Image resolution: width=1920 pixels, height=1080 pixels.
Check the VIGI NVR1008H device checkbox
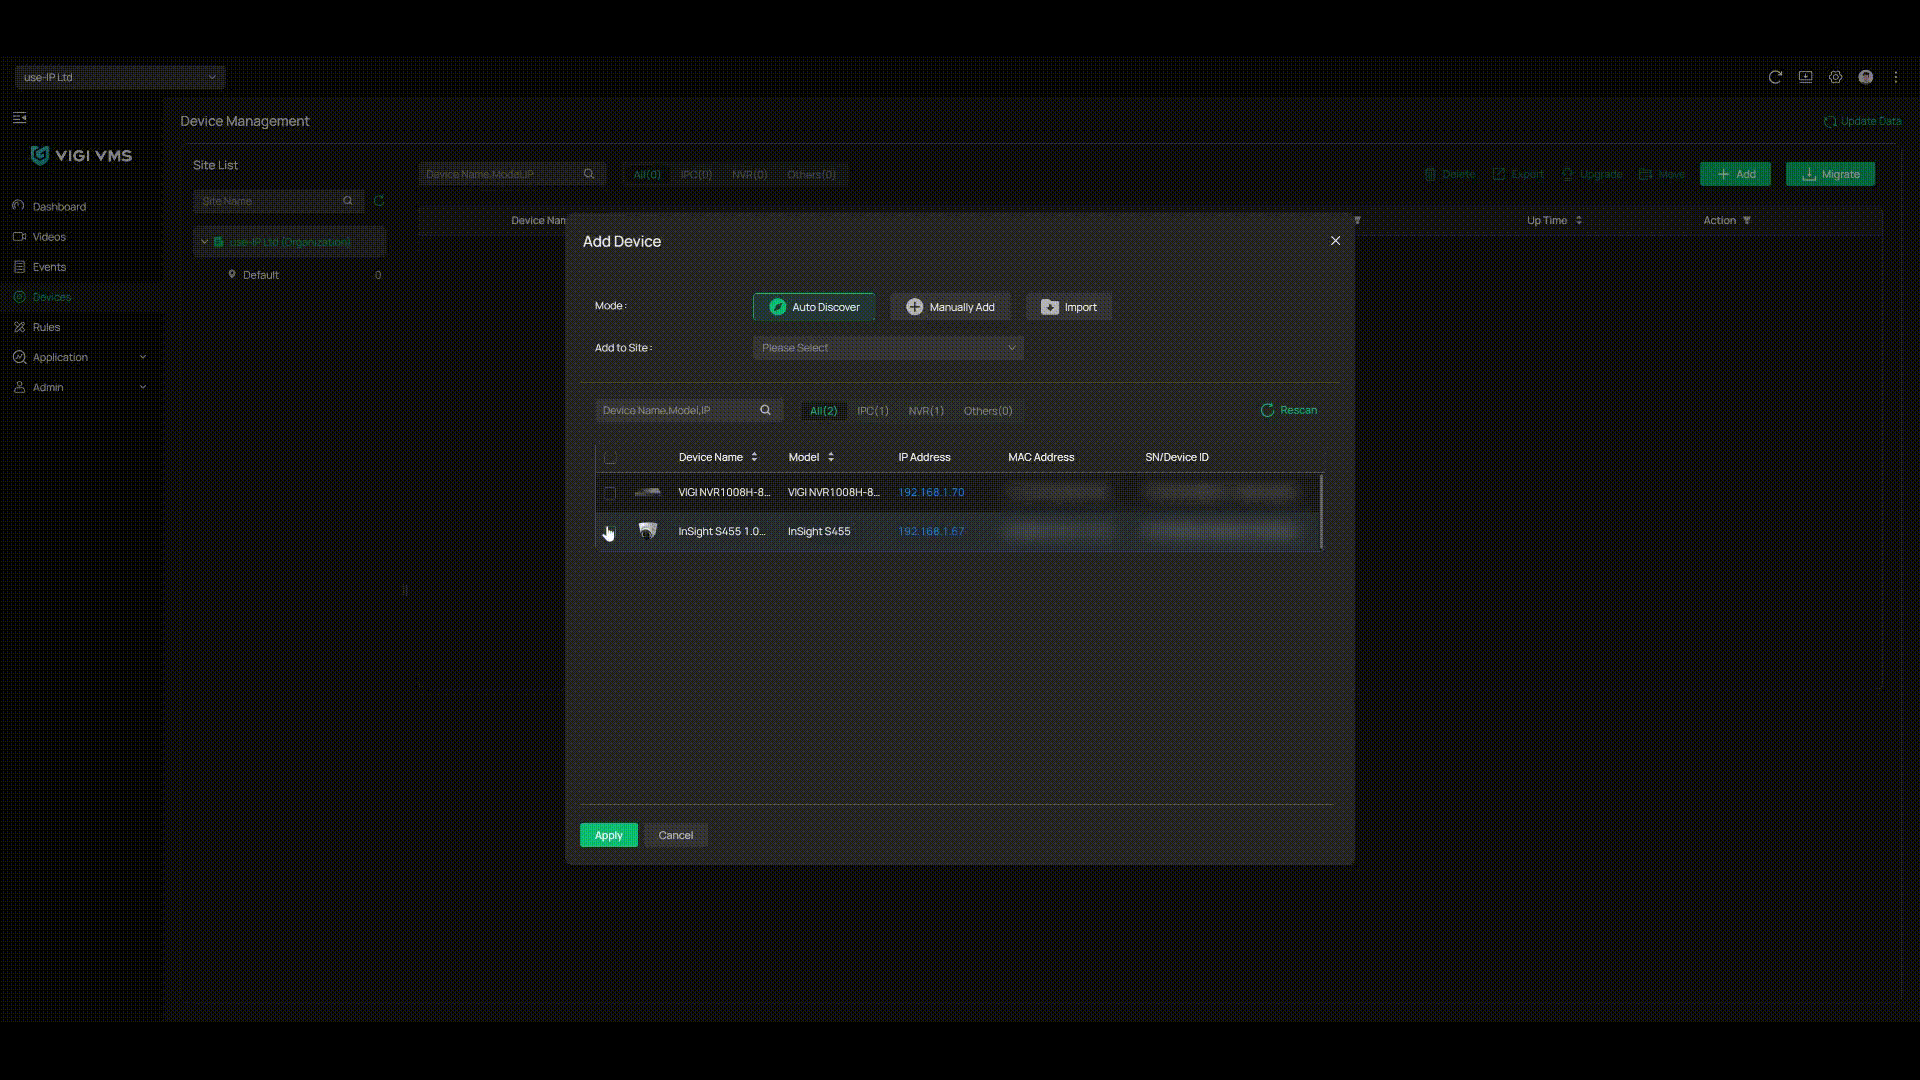tap(610, 492)
